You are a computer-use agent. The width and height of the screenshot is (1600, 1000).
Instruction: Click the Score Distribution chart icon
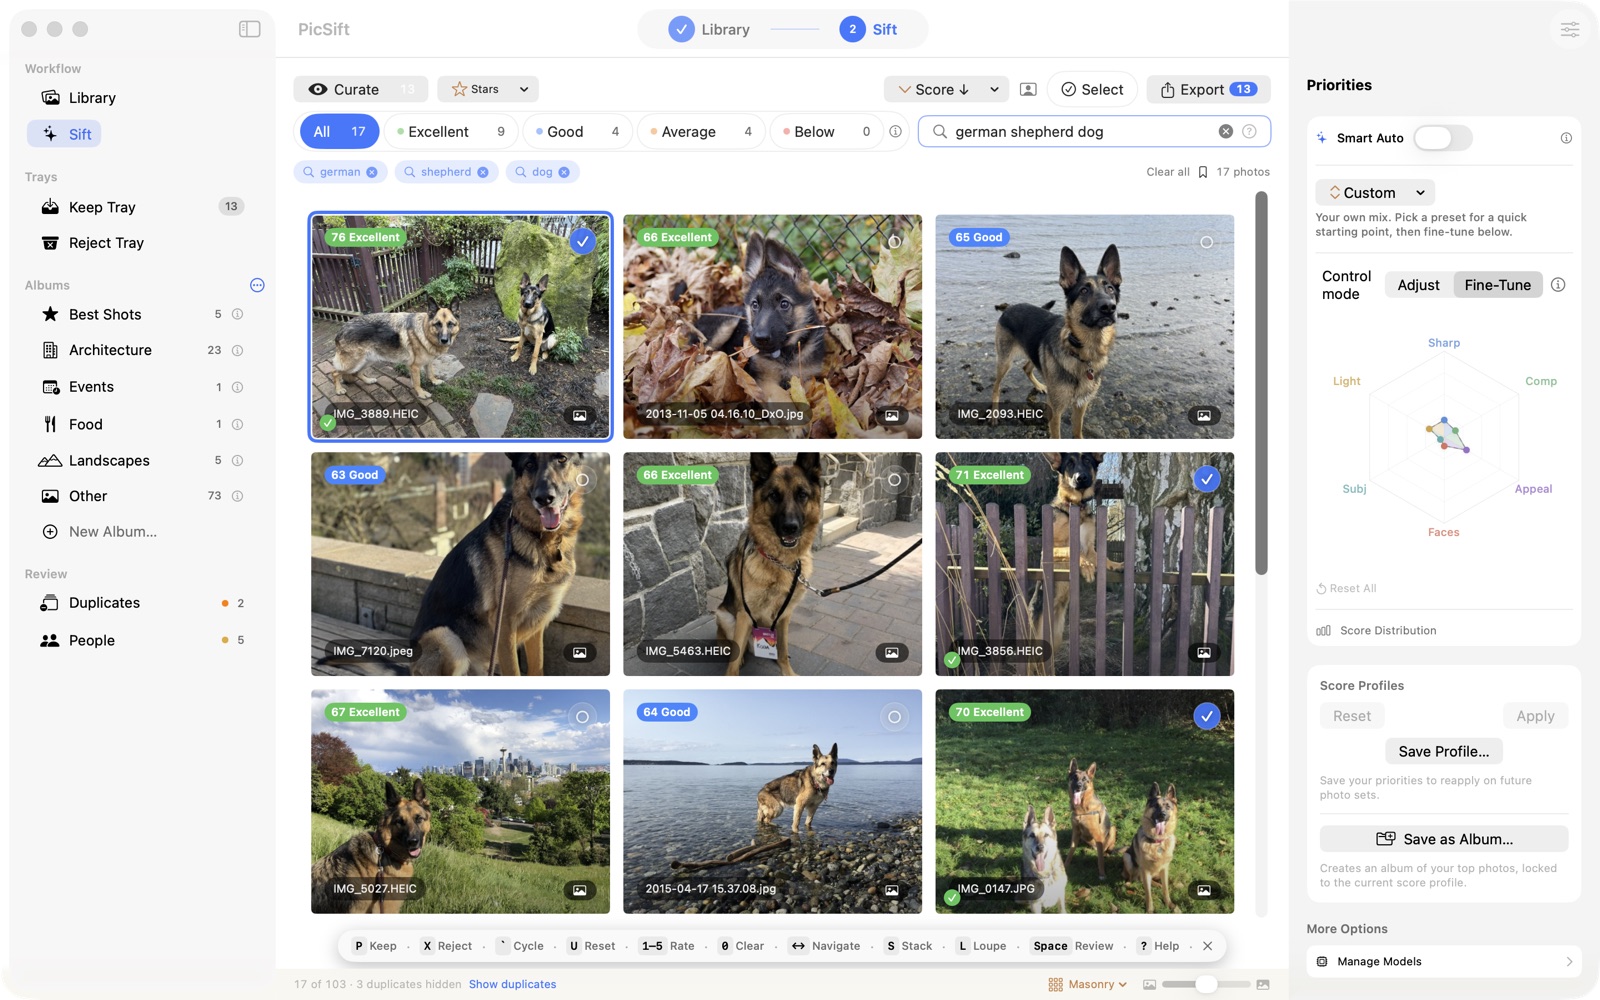pyautogui.click(x=1324, y=631)
